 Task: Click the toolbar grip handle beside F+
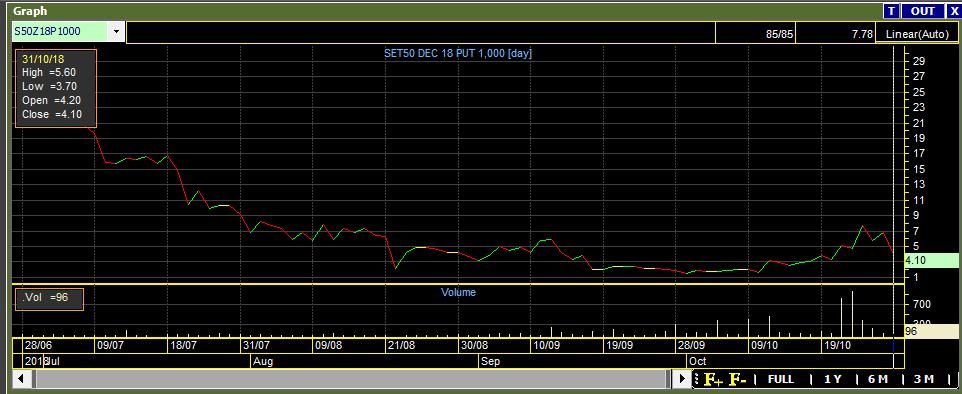point(696,379)
